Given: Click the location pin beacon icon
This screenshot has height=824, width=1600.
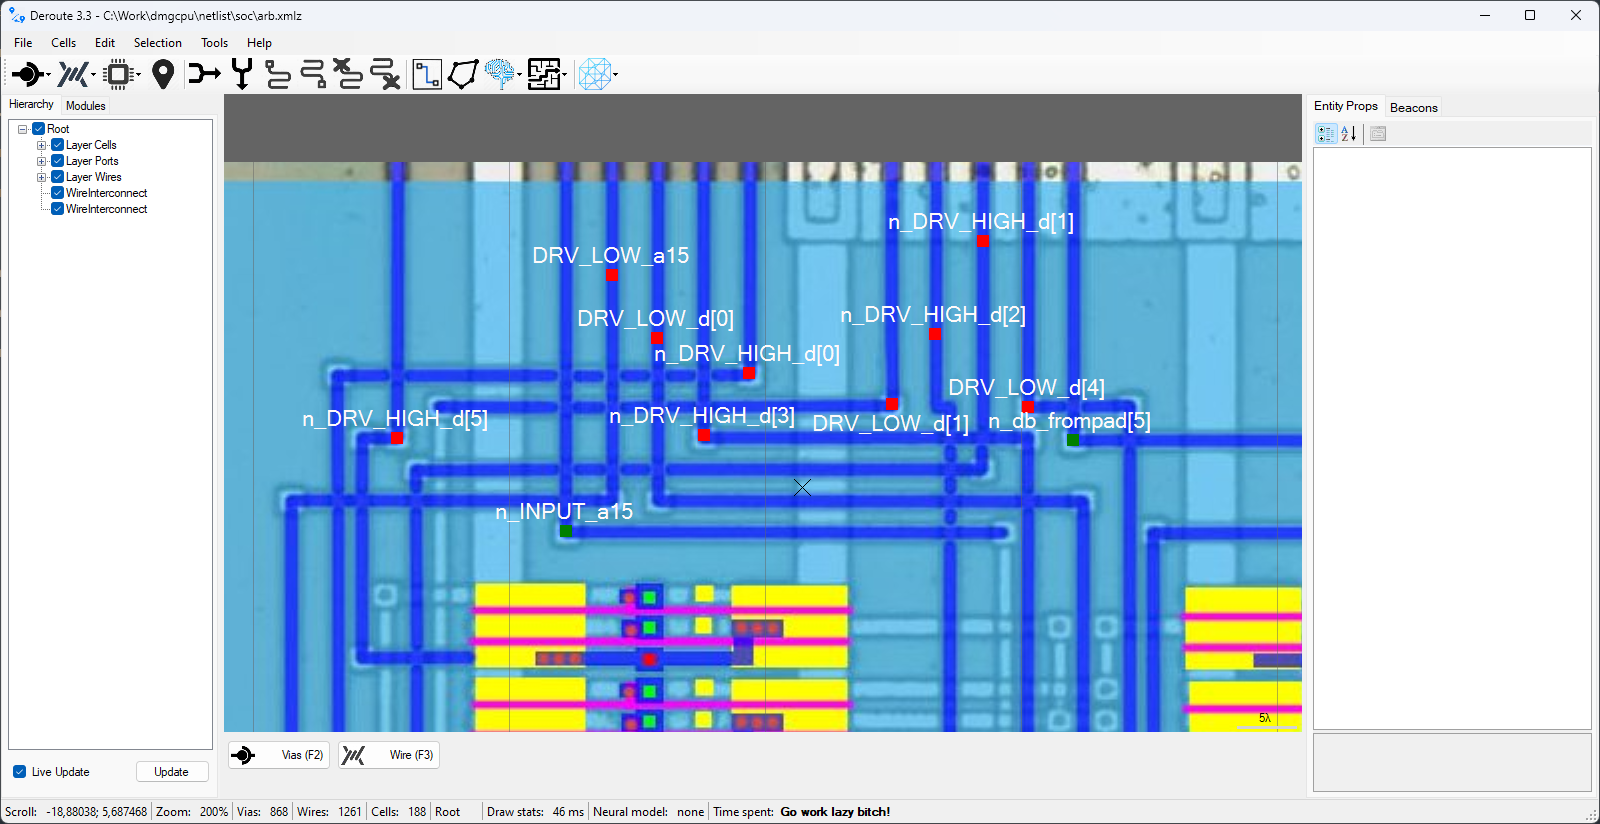Looking at the screenshot, I should click(x=163, y=74).
